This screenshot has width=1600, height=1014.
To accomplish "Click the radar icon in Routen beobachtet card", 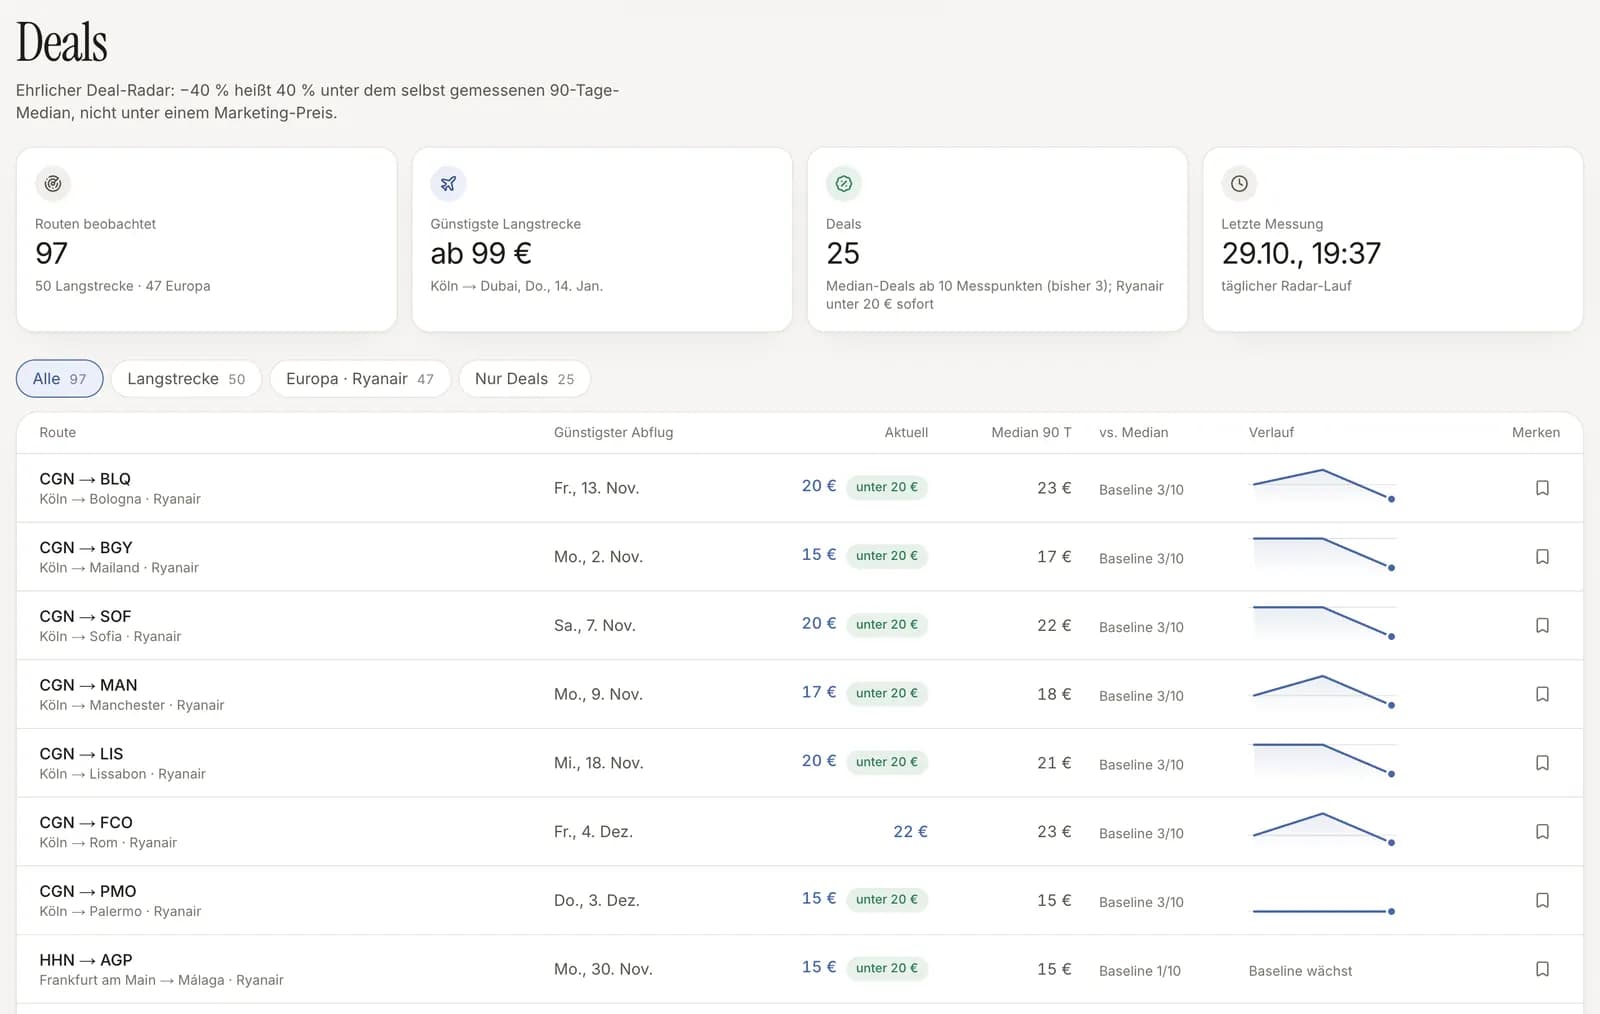I will (53, 184).
